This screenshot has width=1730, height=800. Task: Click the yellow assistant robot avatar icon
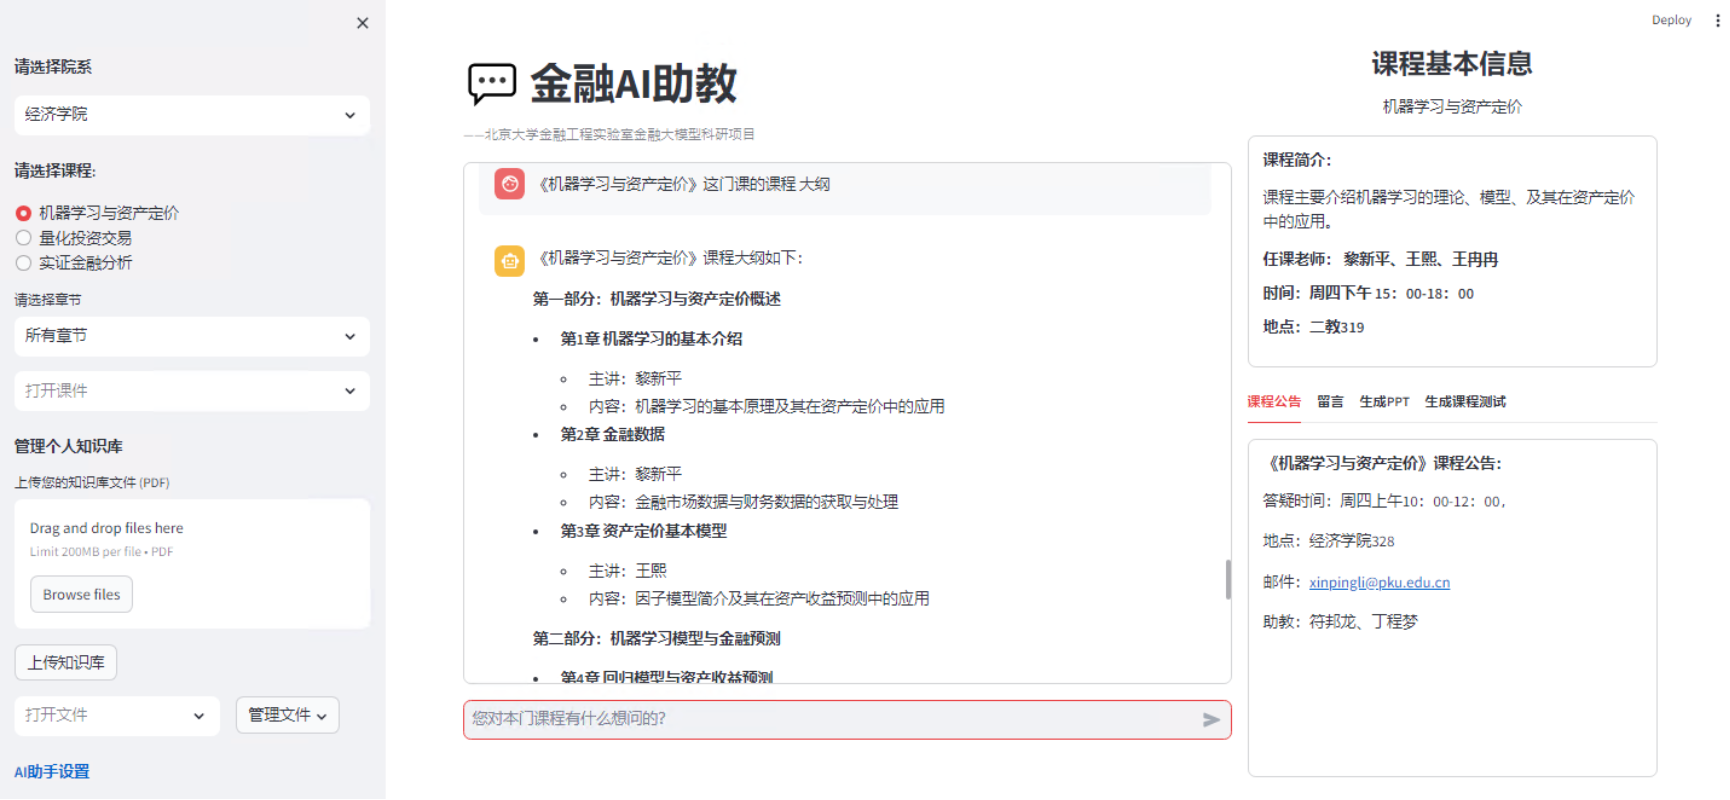[x=510, y=261]
